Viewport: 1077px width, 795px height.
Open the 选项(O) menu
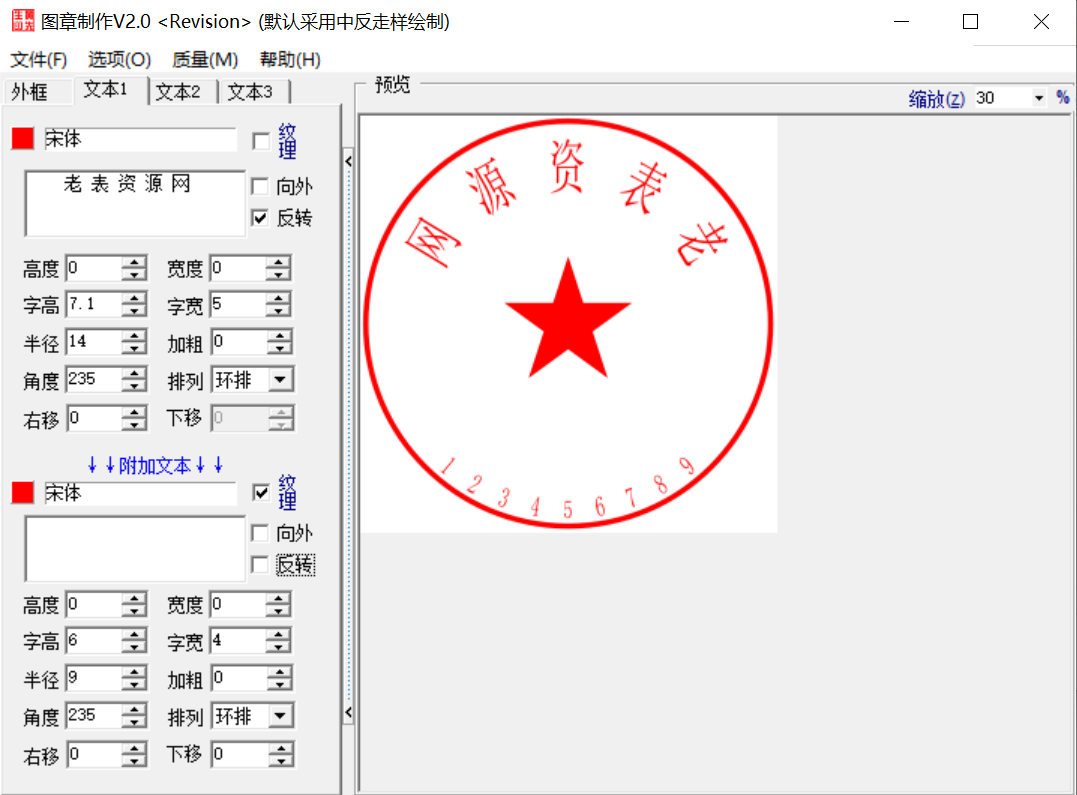[119, 60]
